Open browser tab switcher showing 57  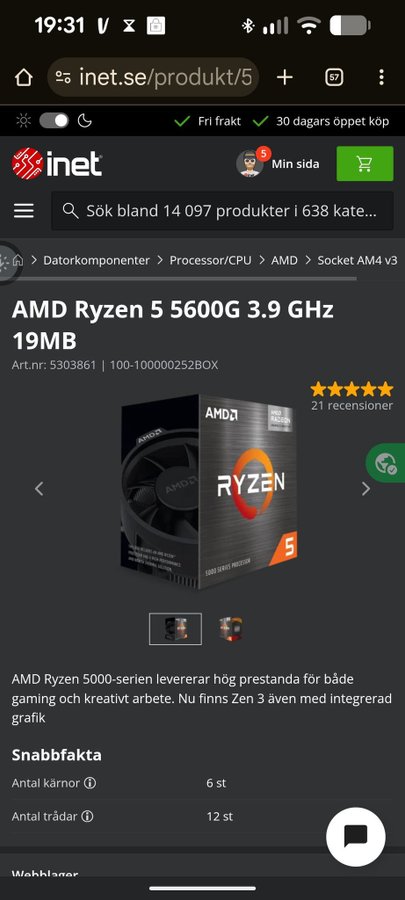pos(334,77)
